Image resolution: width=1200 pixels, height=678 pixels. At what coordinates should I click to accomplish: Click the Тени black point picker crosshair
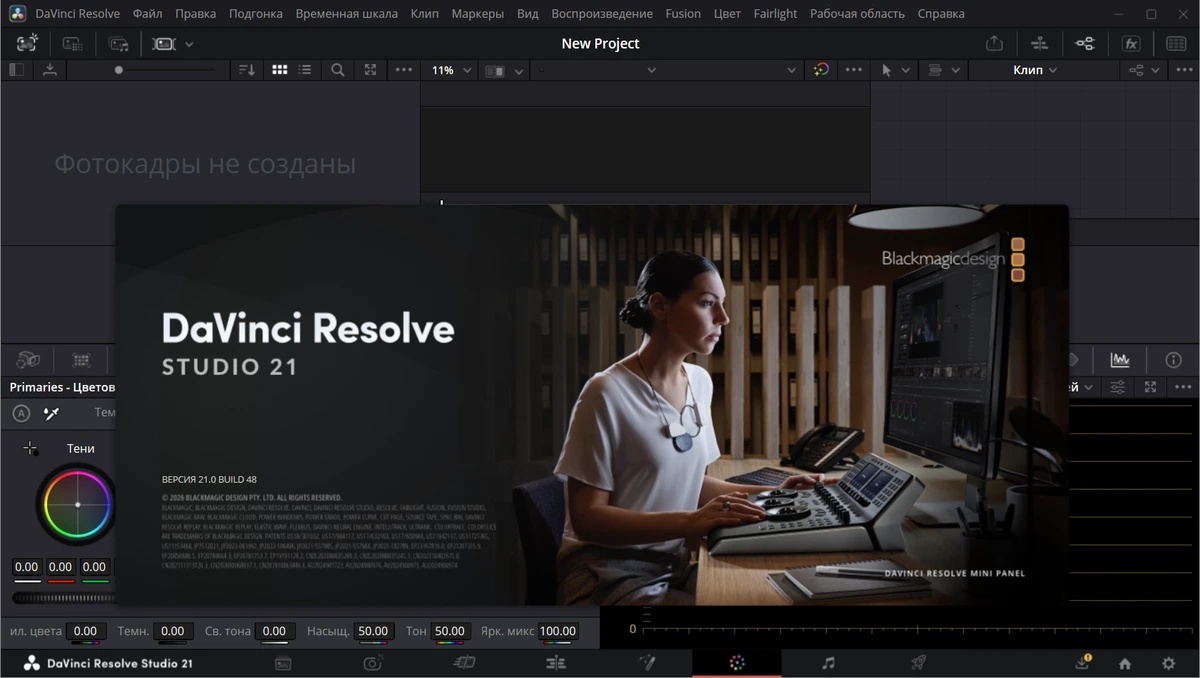30,449
